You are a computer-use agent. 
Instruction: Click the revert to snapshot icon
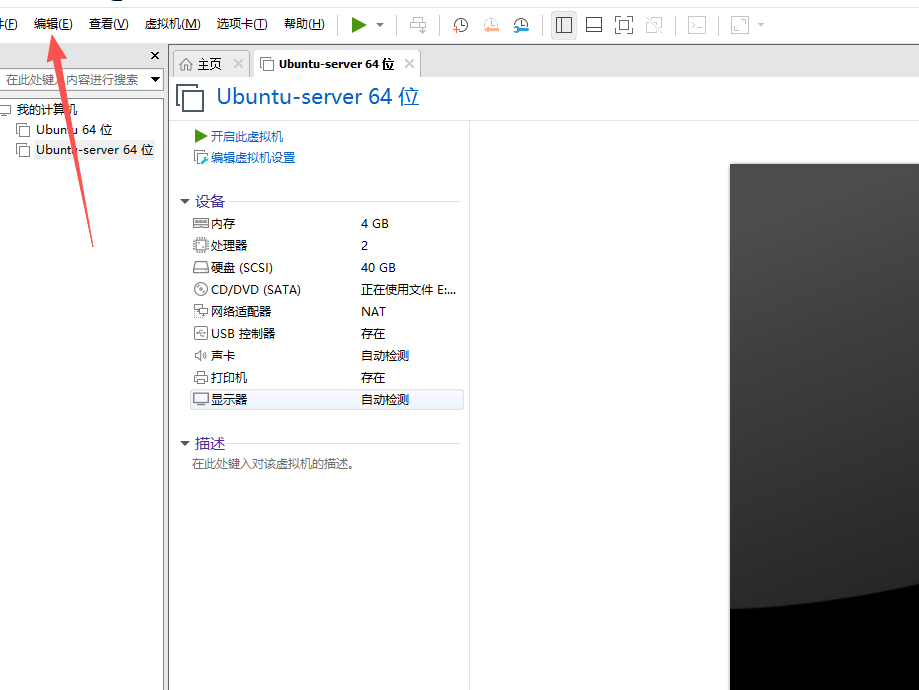tap(491, 25)
